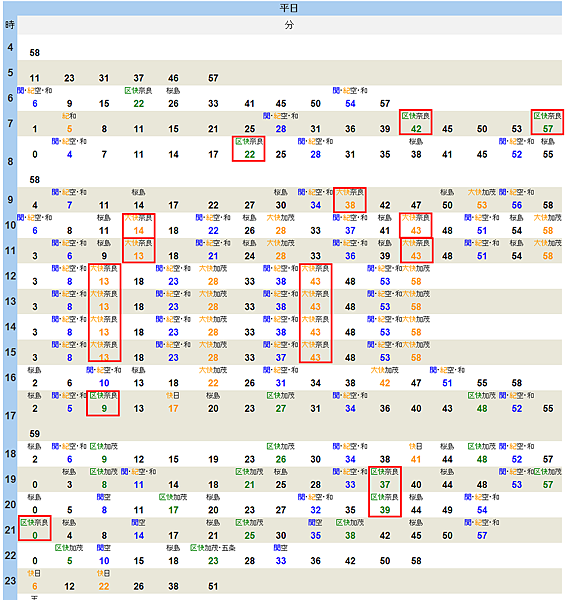570x600 pixels.
Task: Choose the blue 9:07 departure
Action: [x=69, y=205]
